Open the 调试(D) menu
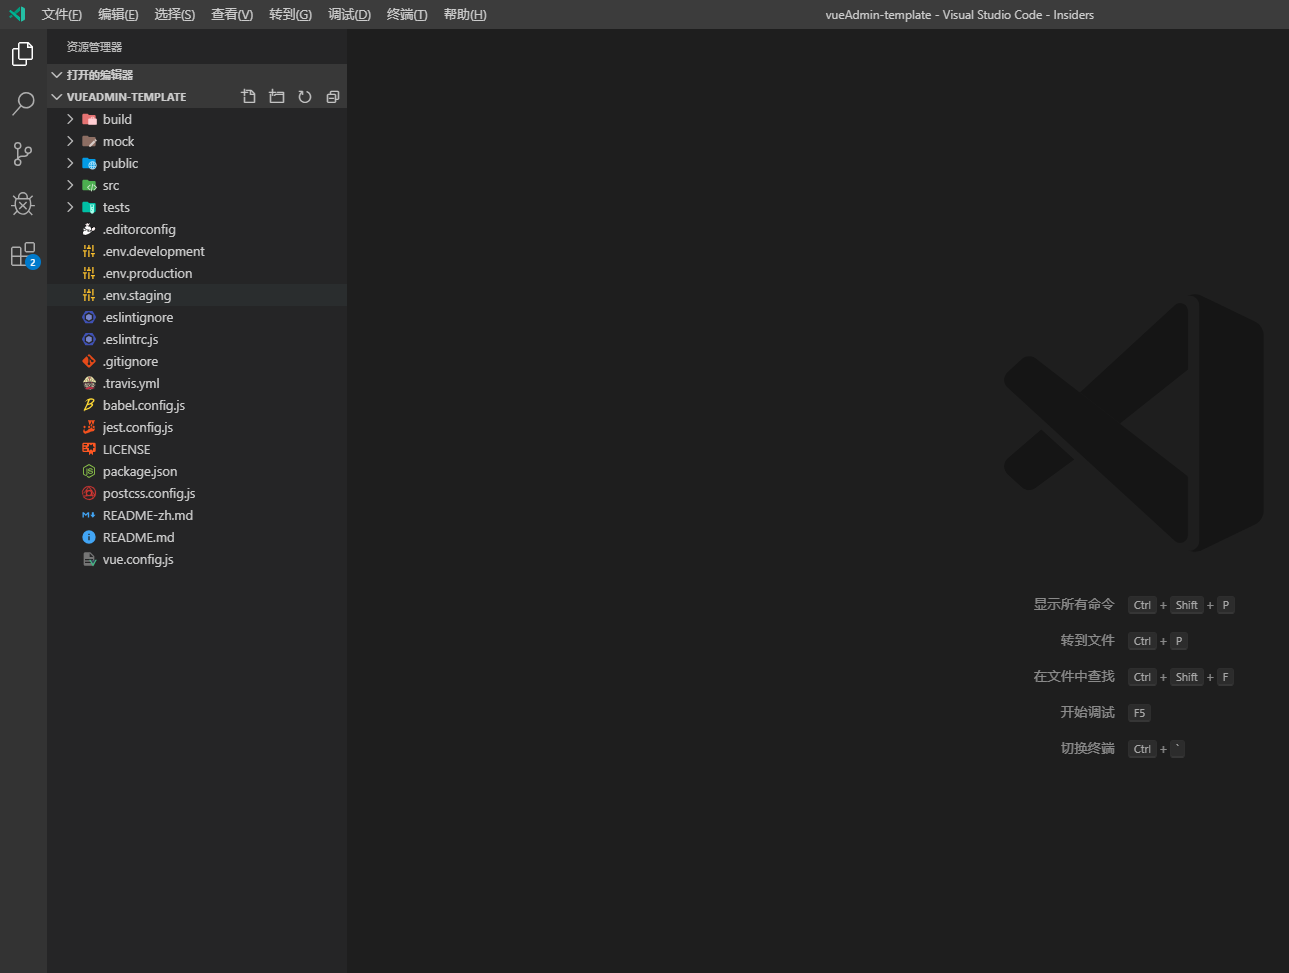Image resolution: width=1289 pixels, height=973 pixels. pyautogui.click(x=349, y=14)
